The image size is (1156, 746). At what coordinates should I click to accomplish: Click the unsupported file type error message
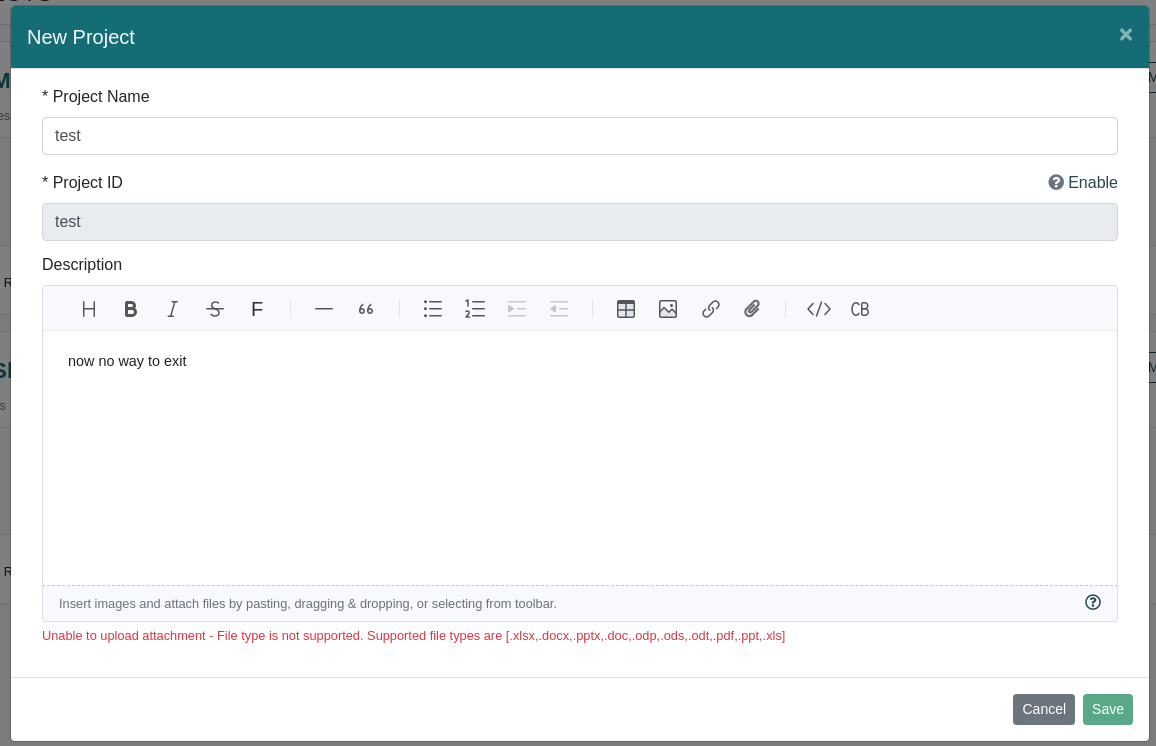pyautogui.click(x=414, y=635)
